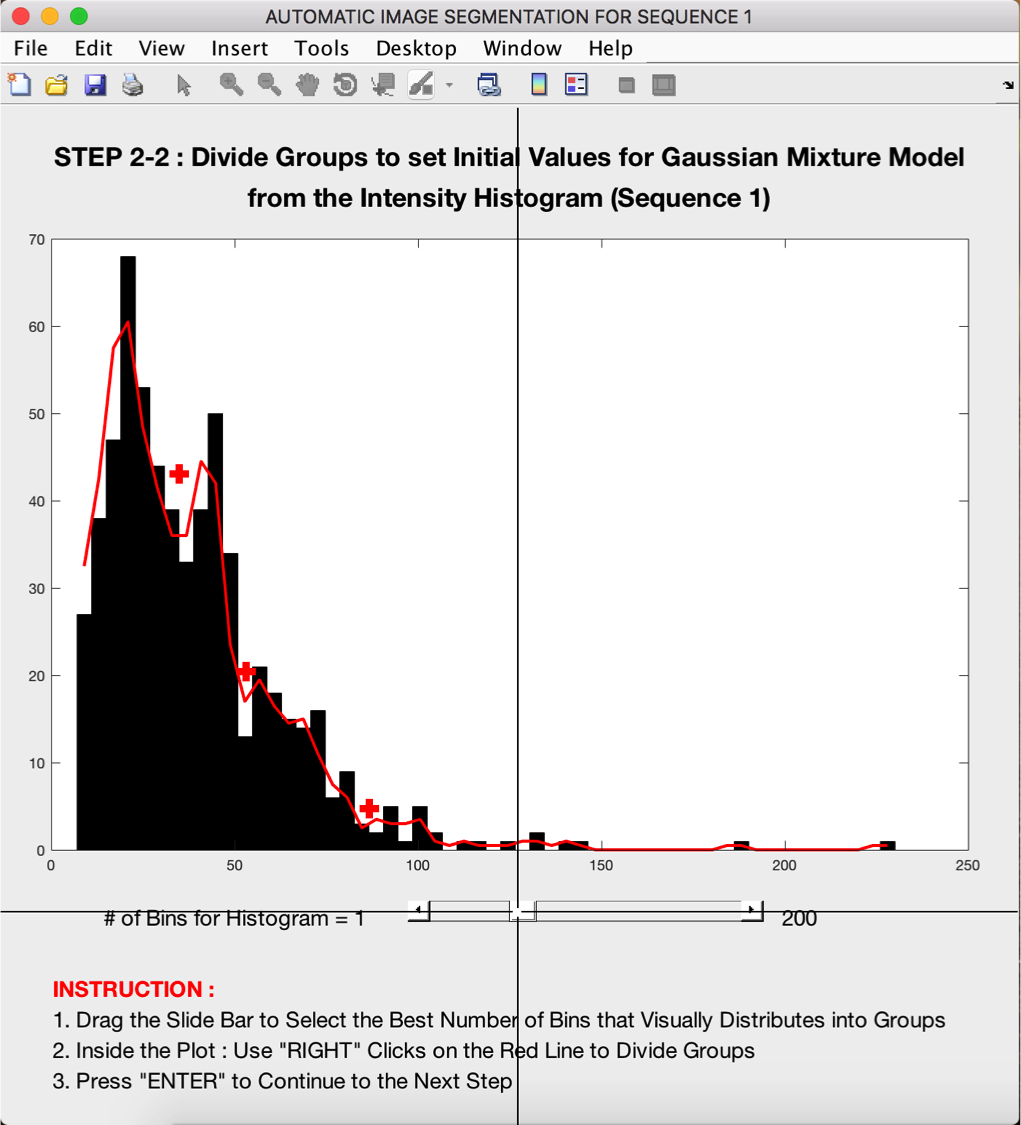Activate the Zoom In magnifier tool
The image size is (1021, 1125).
(231, 85)
